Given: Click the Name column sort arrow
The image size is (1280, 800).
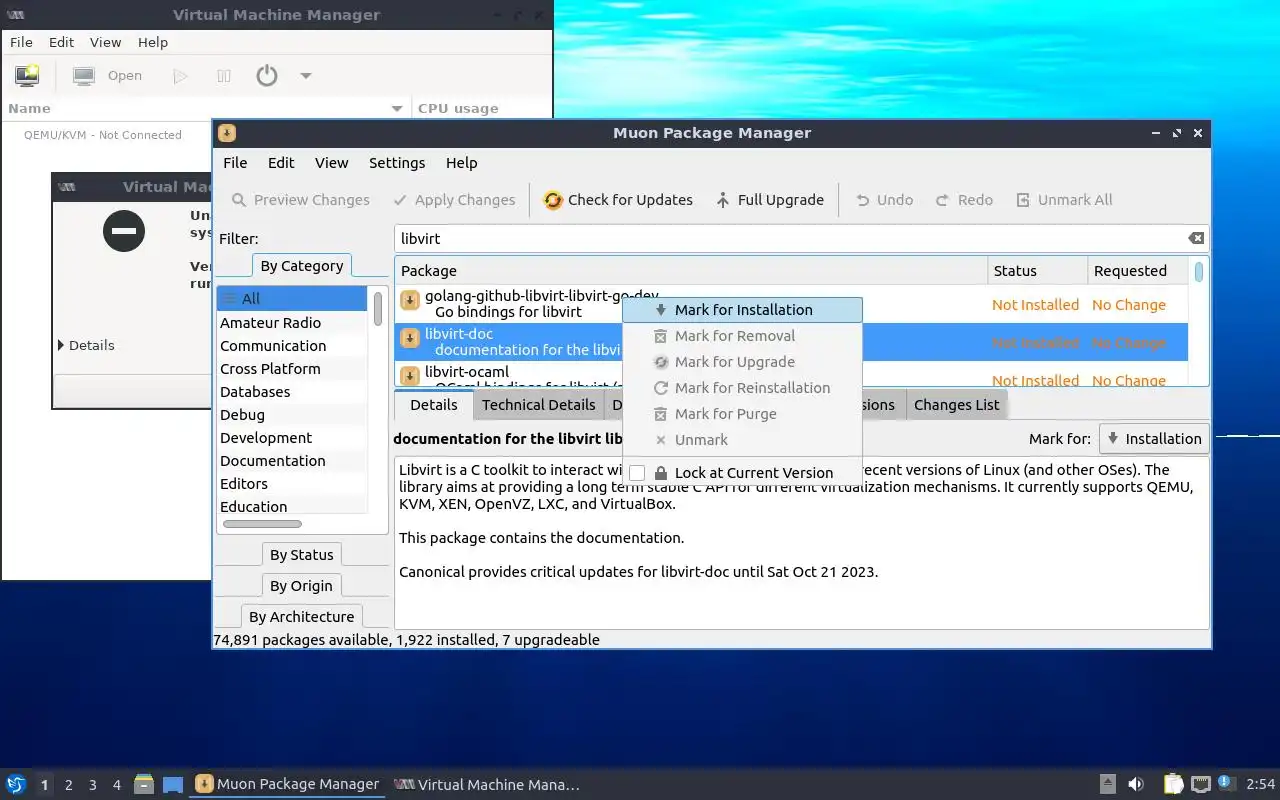Looking at the screenshot, I should click(396, 109).
